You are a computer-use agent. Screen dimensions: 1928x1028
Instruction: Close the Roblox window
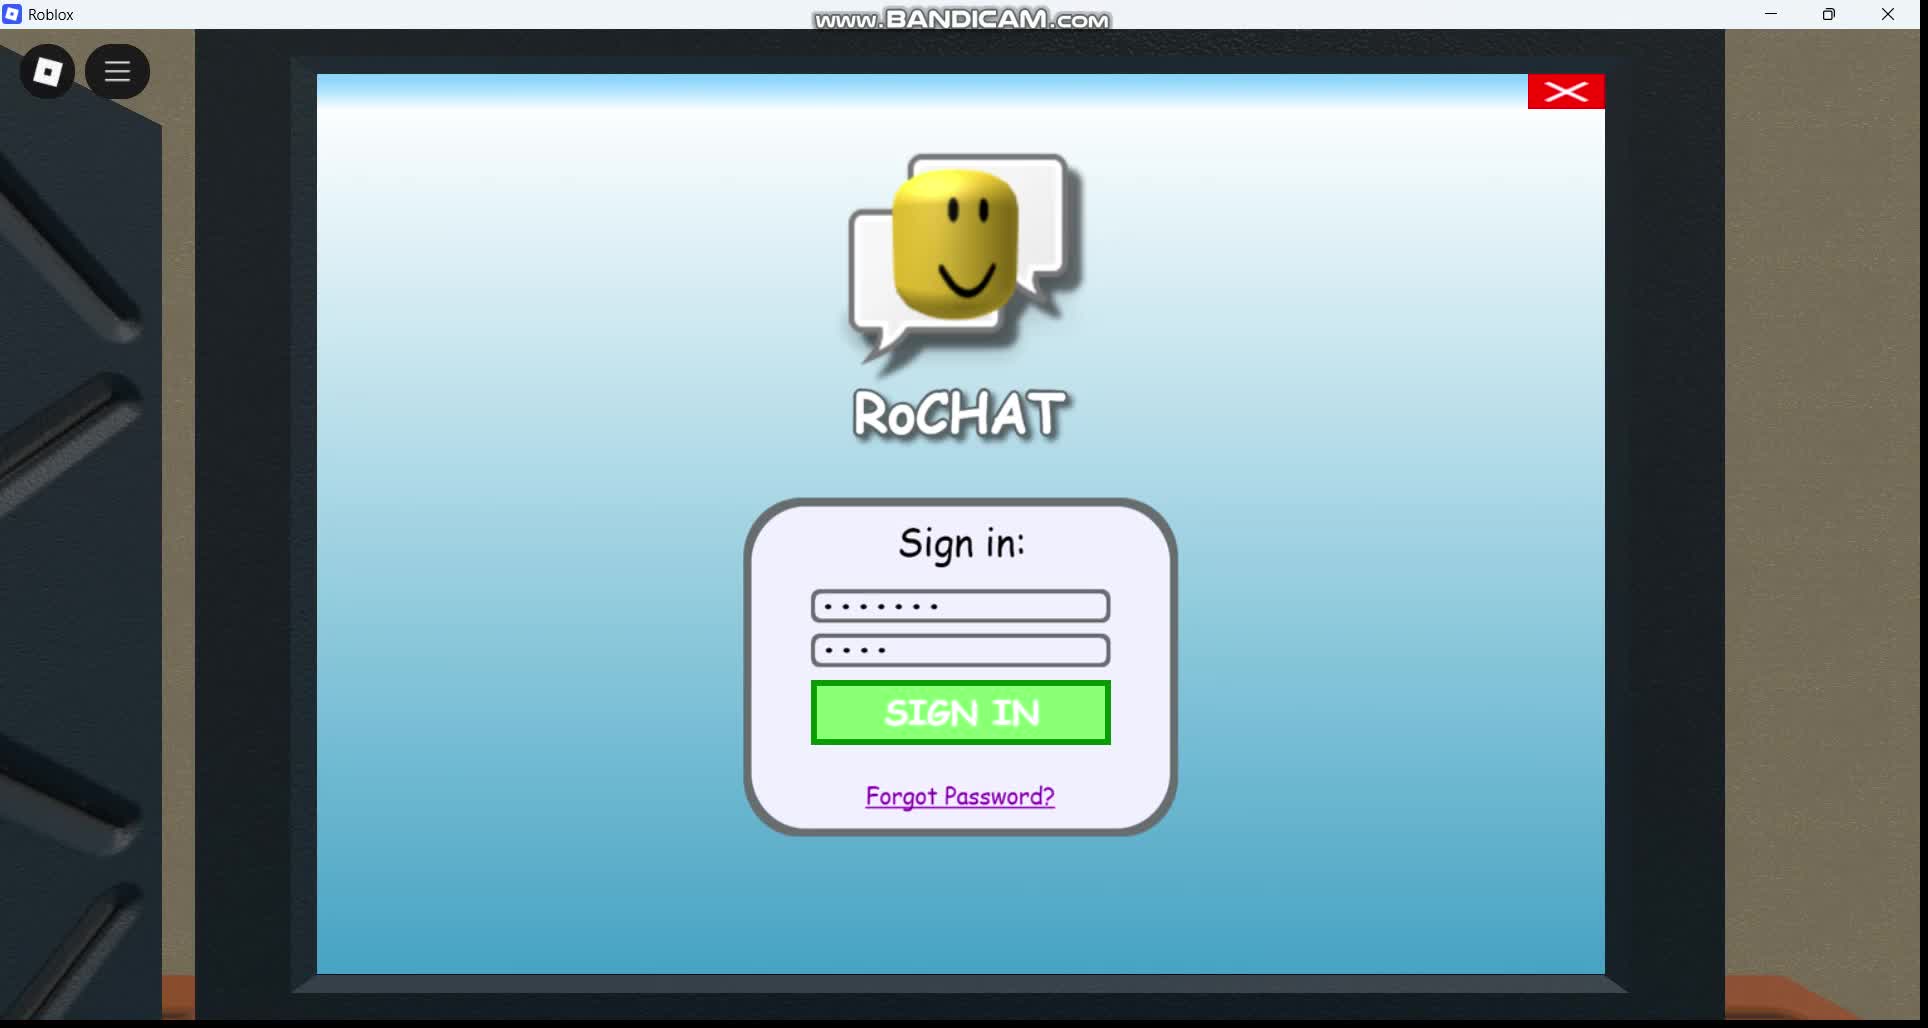(x=1888, y=14)
